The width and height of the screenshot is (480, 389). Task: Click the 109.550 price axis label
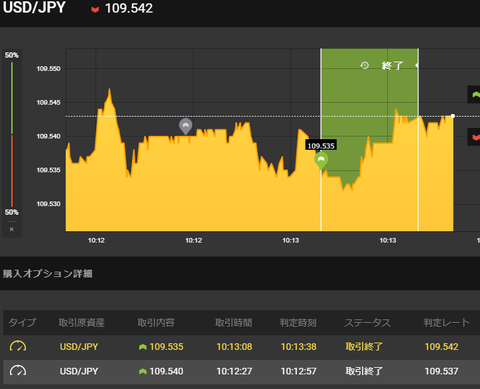pyautogui.click(x=49, y=69)
